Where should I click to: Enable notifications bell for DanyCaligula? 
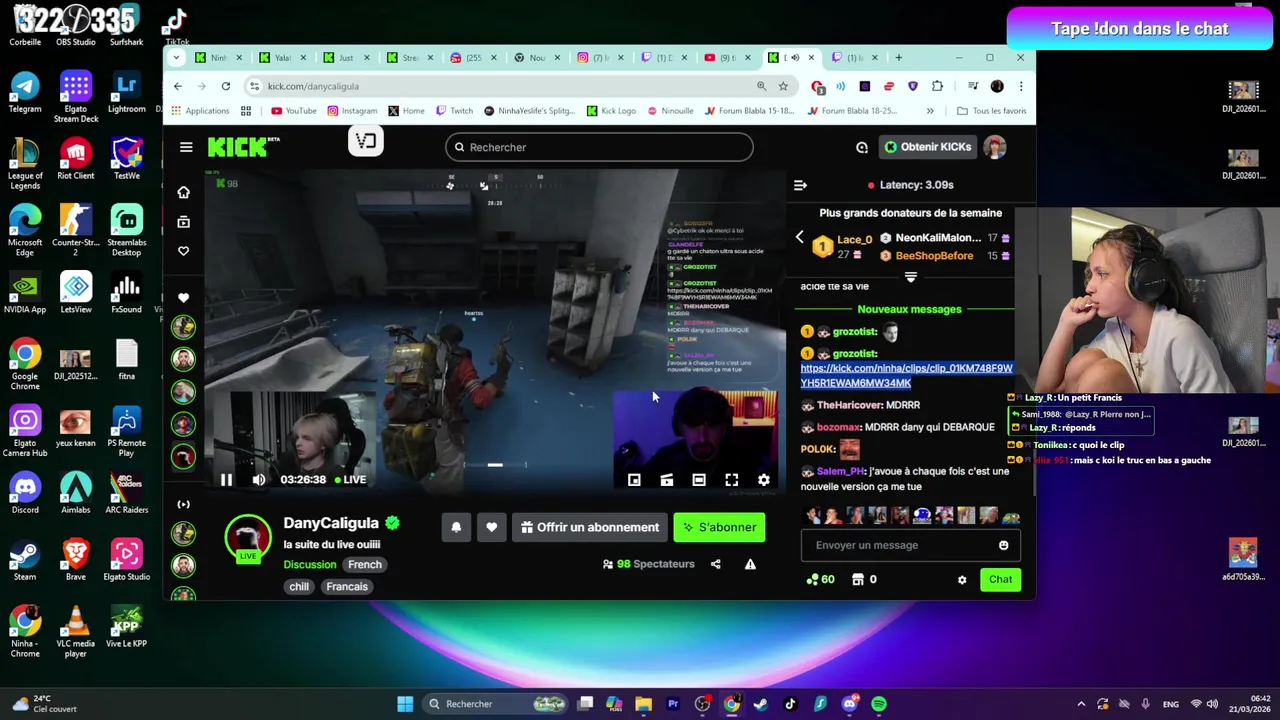pyautogui.click(x=456, y=527)
